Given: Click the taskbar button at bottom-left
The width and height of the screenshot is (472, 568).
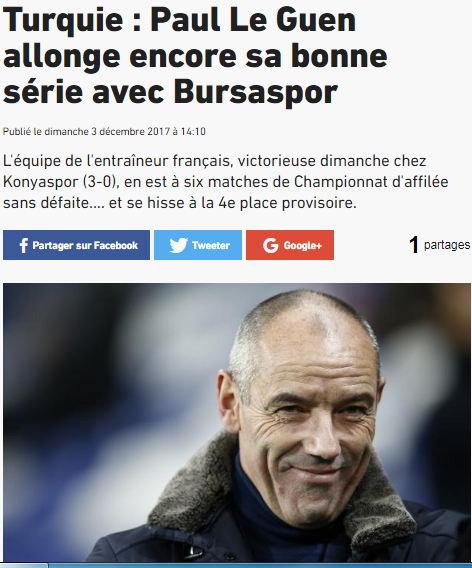Looking at the screenshot, I should tap(24, 566).
